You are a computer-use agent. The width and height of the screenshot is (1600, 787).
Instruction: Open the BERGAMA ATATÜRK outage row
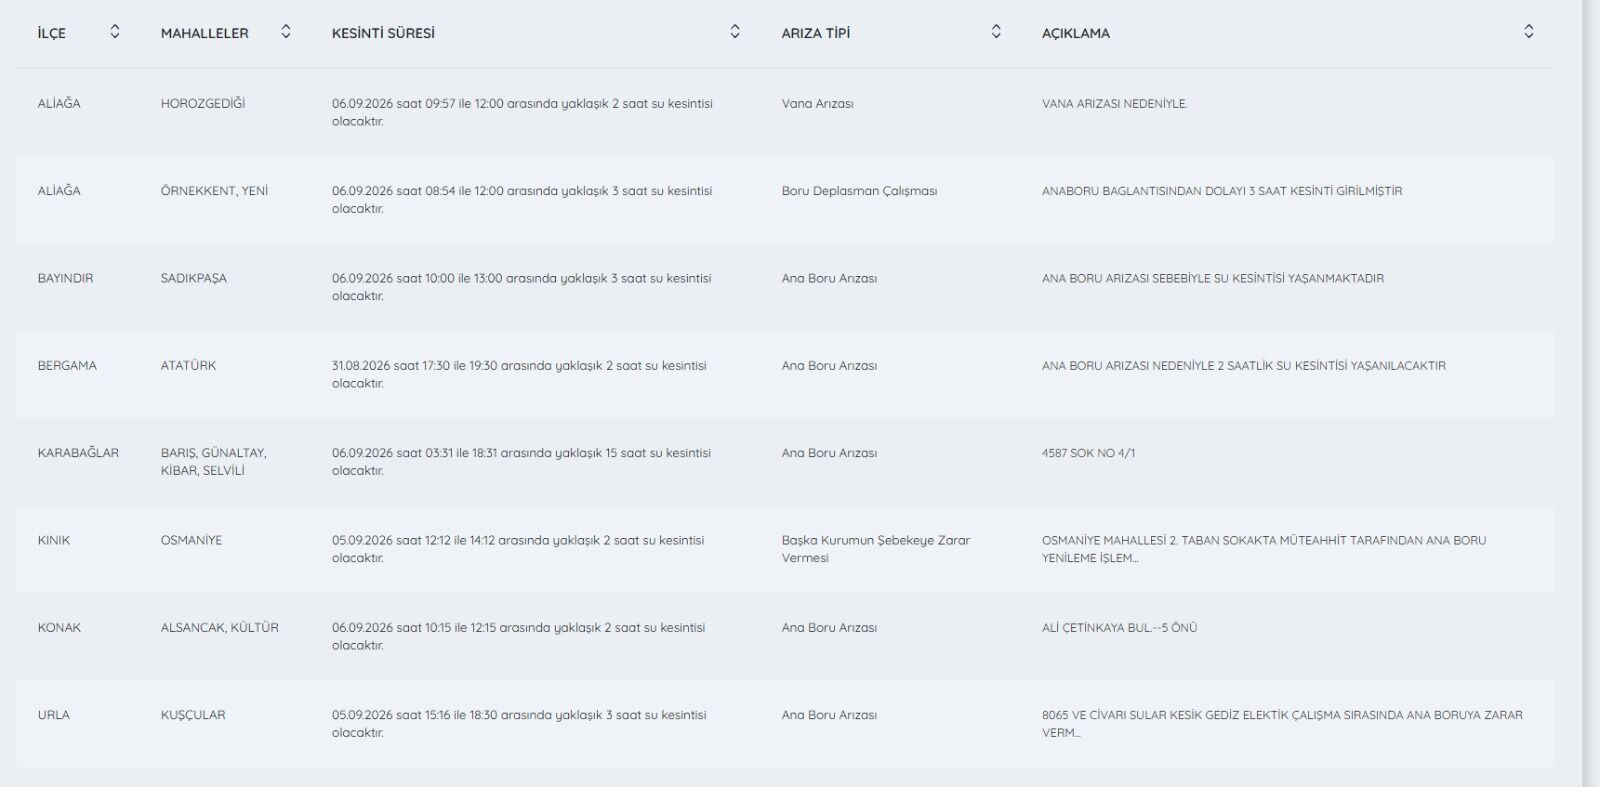point(786,374)
